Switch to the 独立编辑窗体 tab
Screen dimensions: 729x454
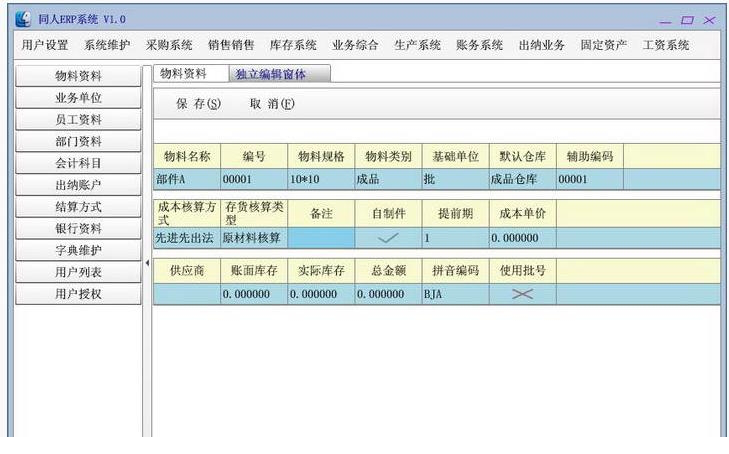click(279, 74)
